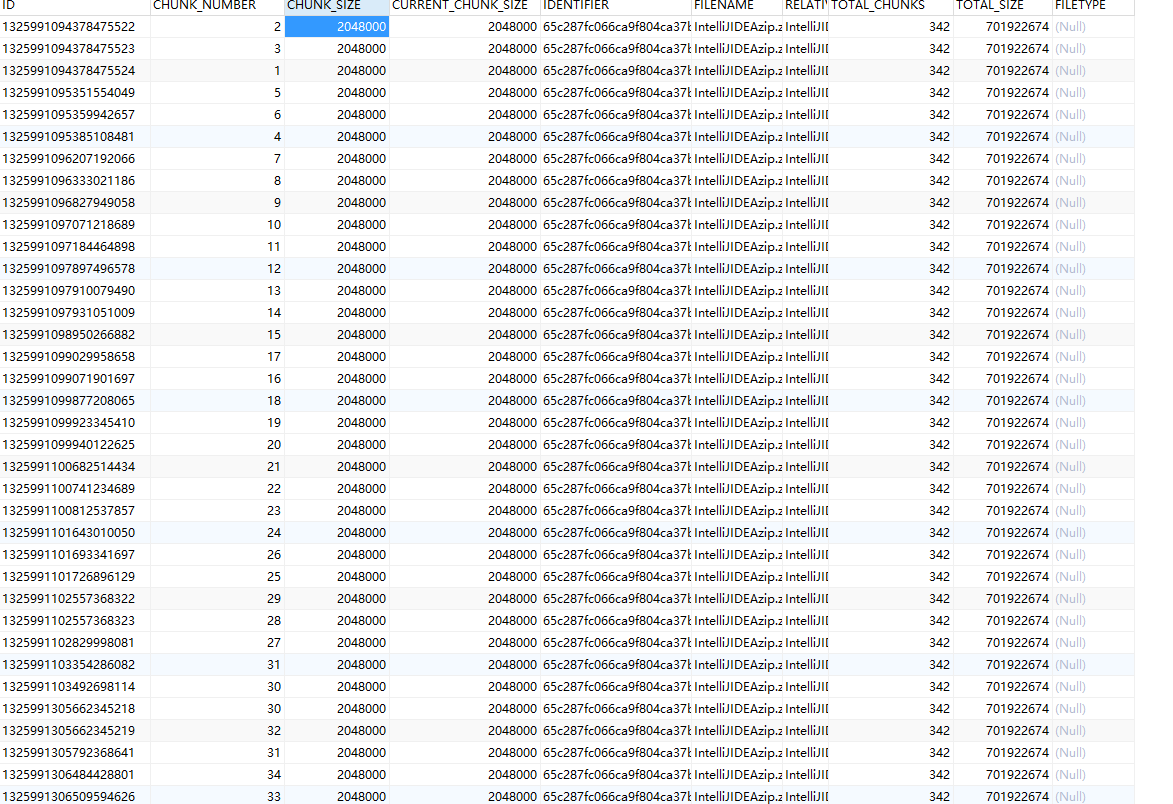Select ID cell 1325991101643010050
Viewport: 1173px width, 804px height.
click(x=75, y=533)
